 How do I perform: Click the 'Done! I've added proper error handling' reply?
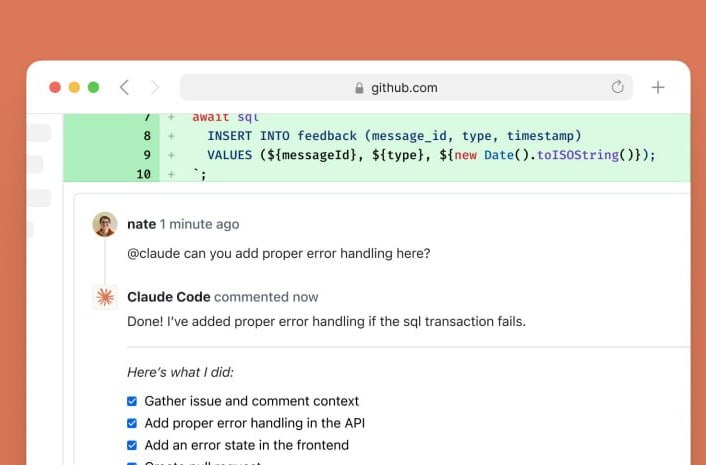[326, 321]
